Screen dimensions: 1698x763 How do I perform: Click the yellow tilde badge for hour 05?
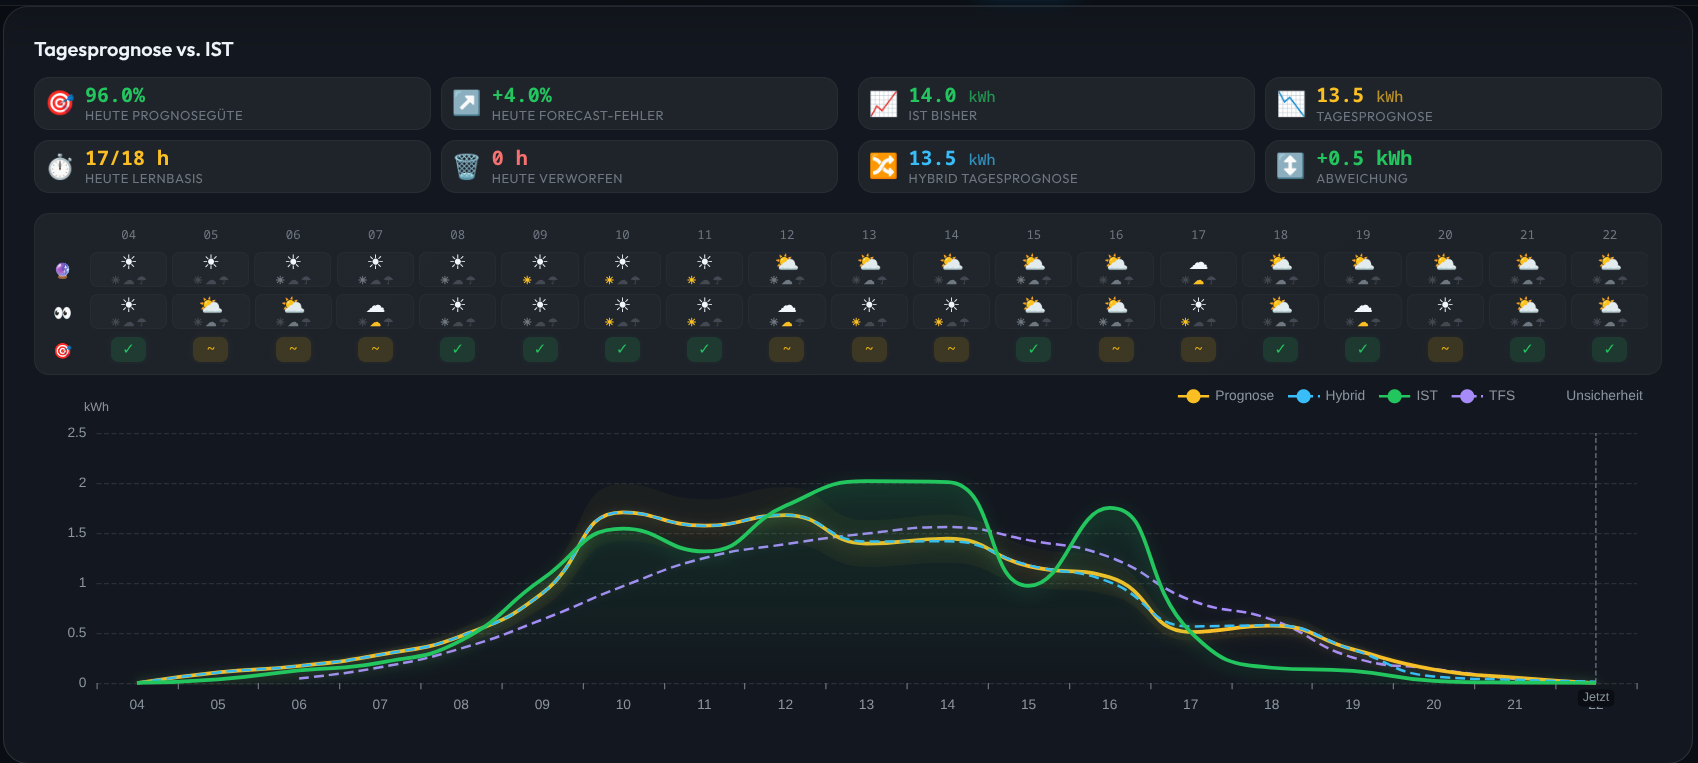click(x=211, y=349)
